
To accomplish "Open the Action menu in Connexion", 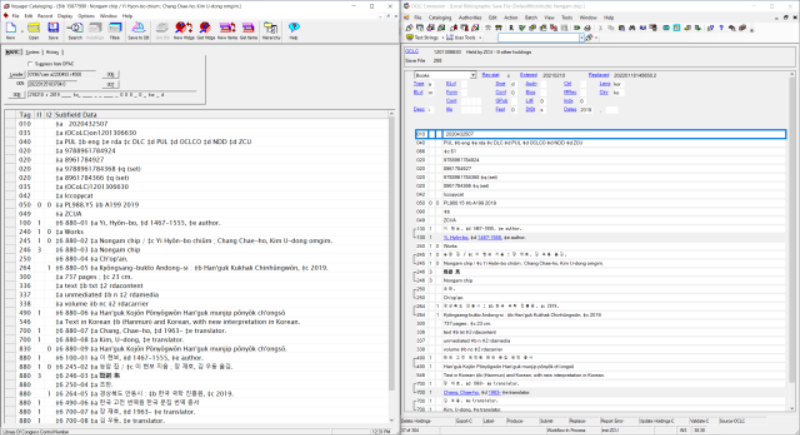I will [x=511, y=17].
